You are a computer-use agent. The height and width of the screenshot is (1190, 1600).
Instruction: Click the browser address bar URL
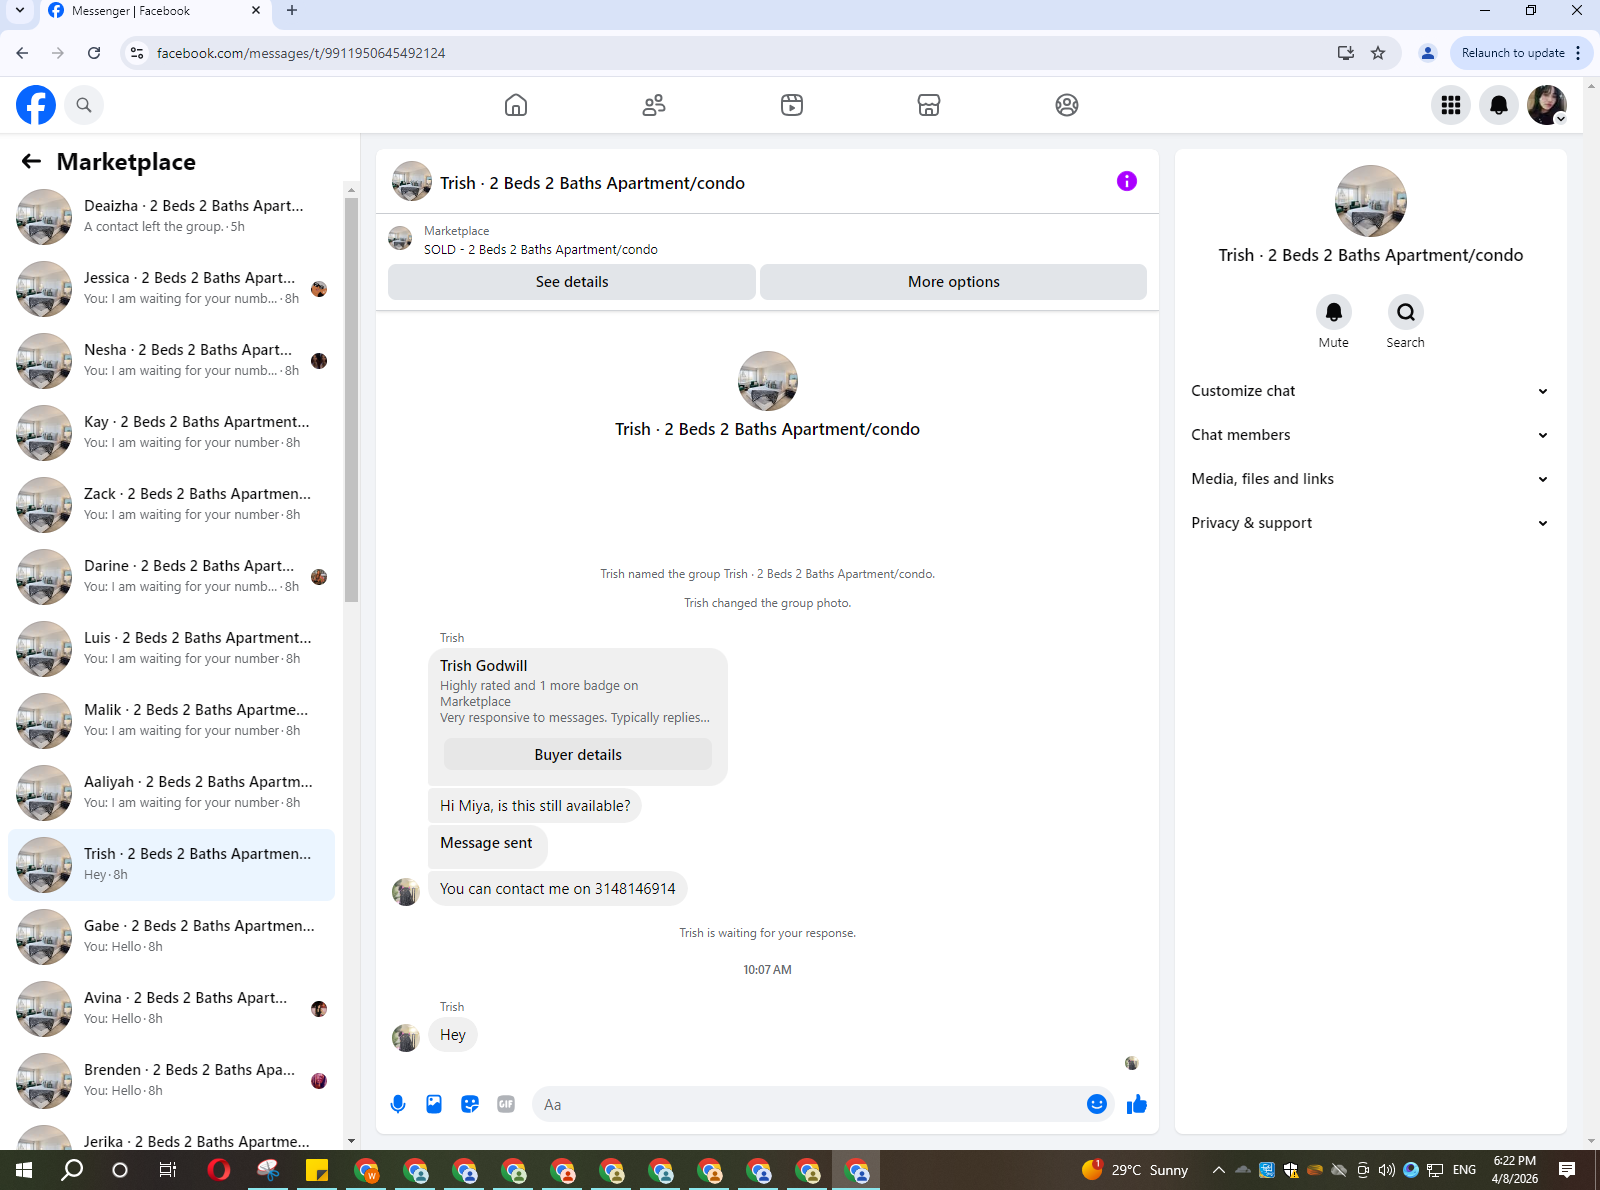click(301, 53)
